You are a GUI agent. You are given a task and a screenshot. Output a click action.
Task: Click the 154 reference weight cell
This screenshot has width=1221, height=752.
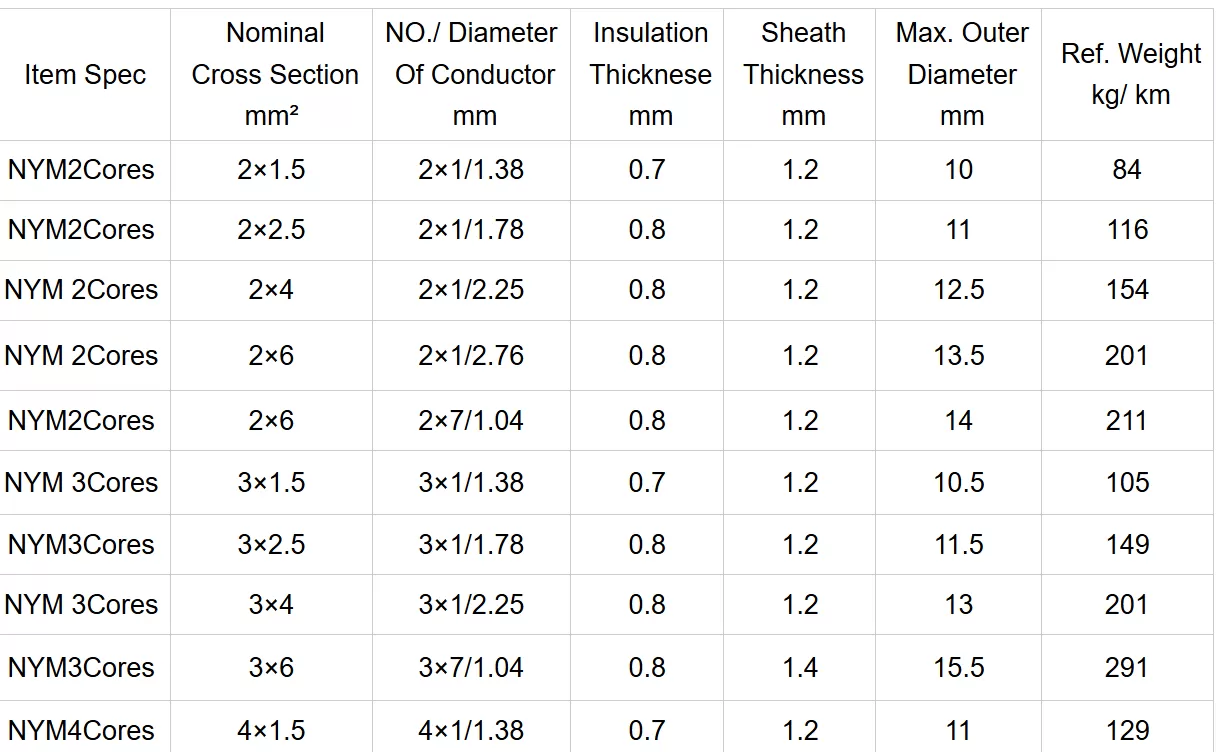pyautogui.click(x=1127, y=290)
